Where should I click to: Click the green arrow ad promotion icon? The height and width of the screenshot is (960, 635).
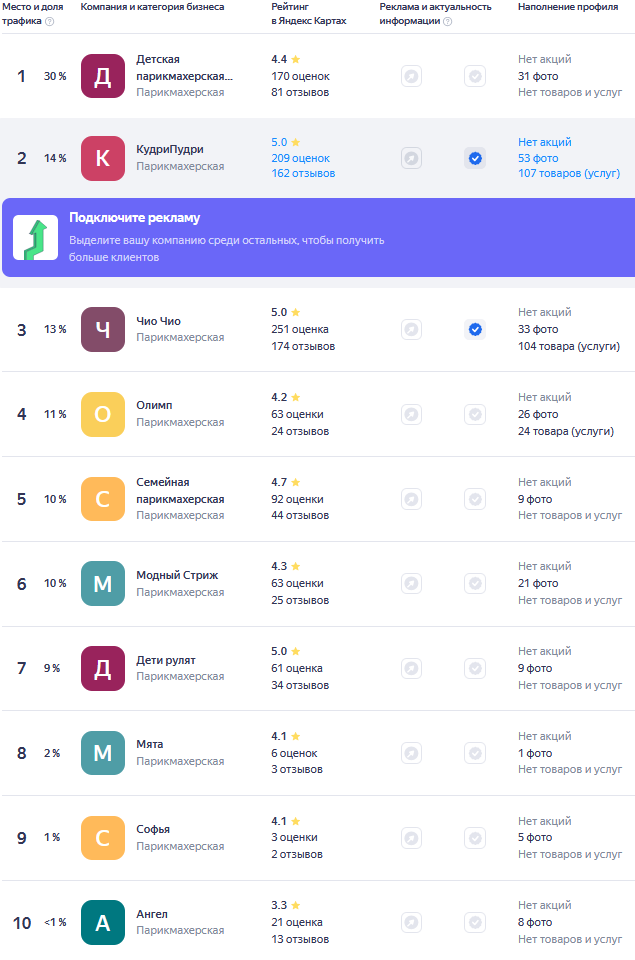pyautogui.click(x=36, y=238)
